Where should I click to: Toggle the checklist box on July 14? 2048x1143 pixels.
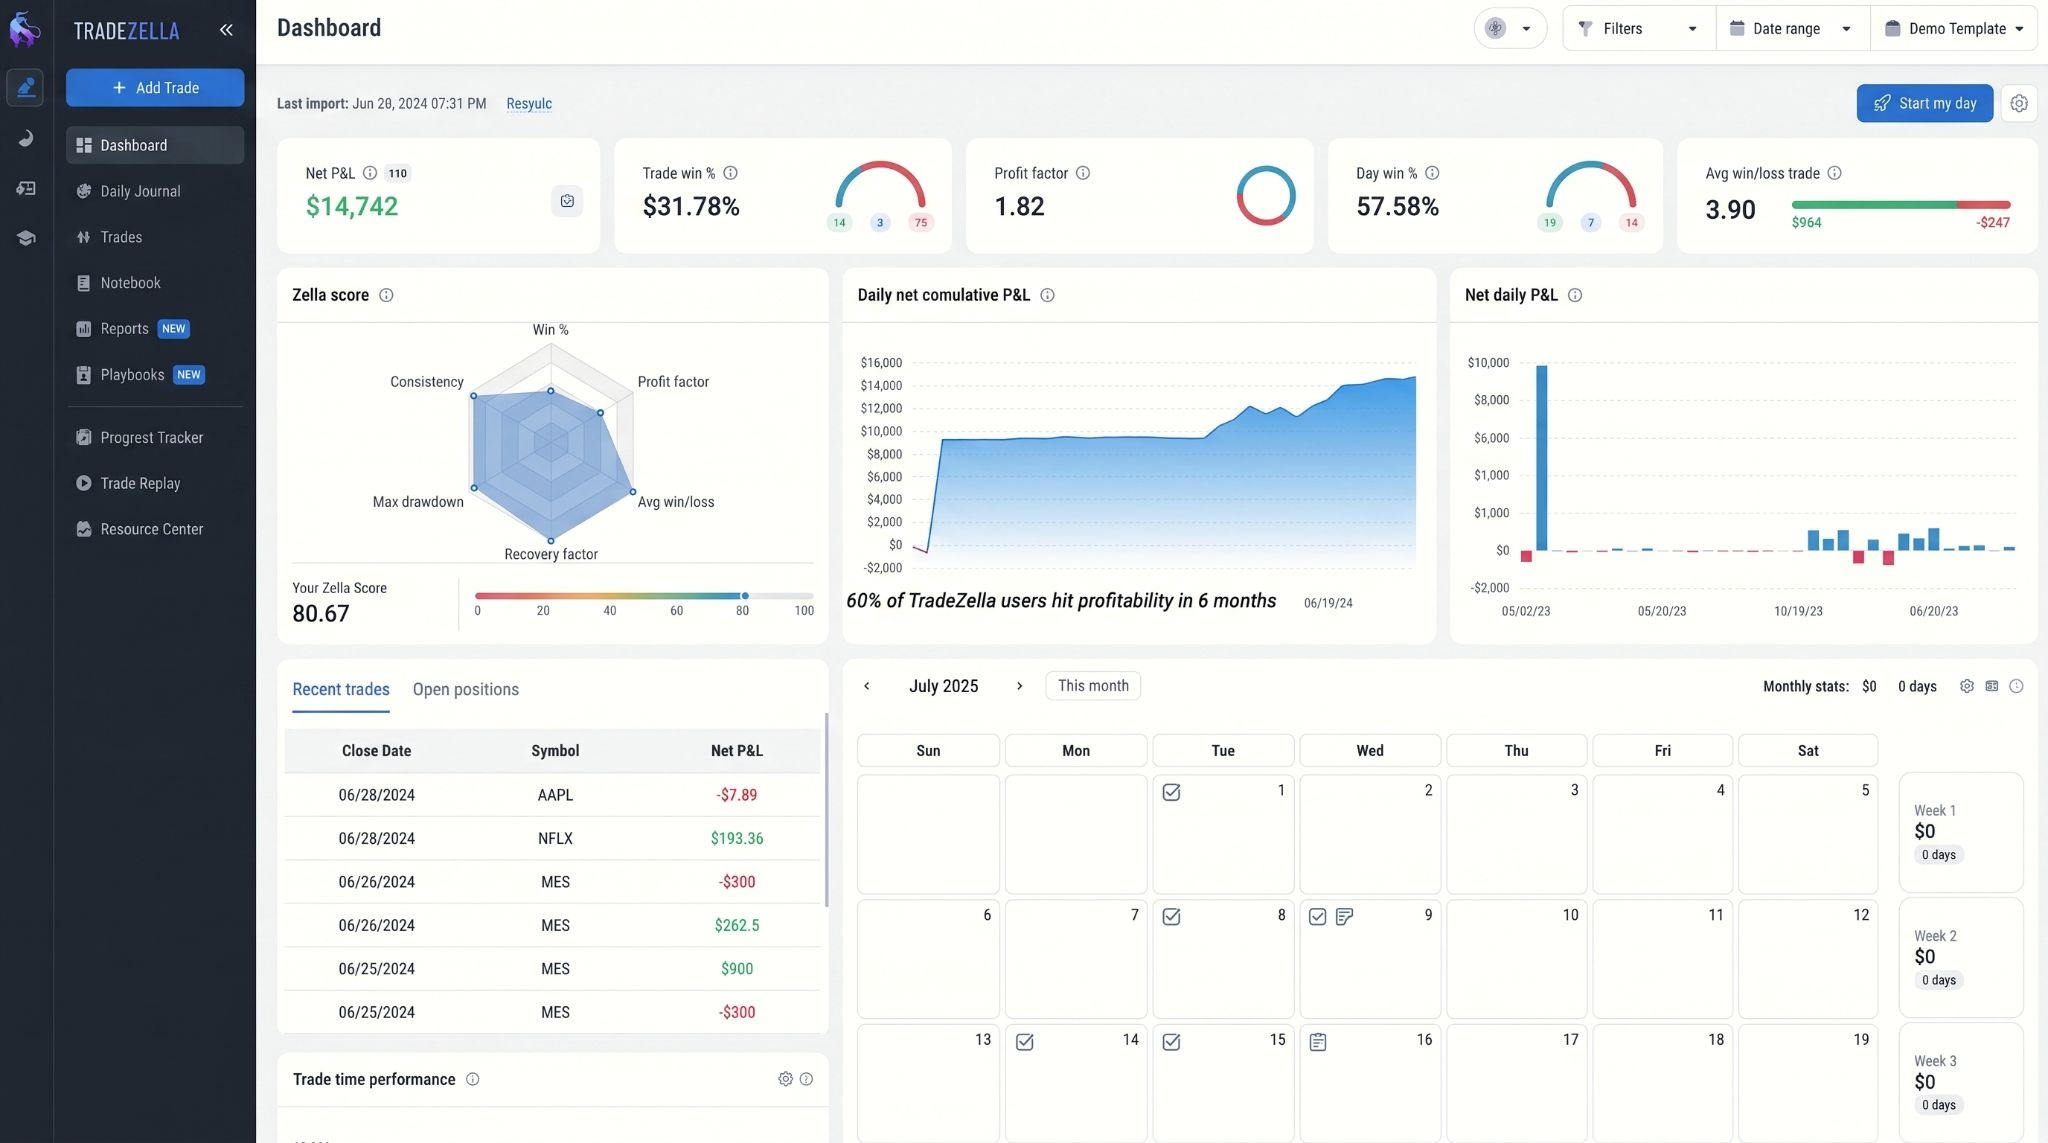1025,1042
